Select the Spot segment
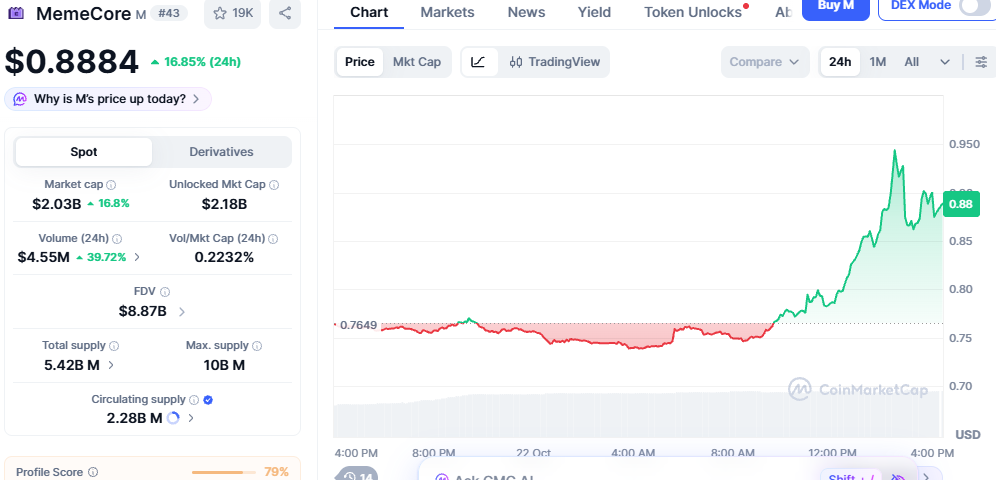 (84, 152)
